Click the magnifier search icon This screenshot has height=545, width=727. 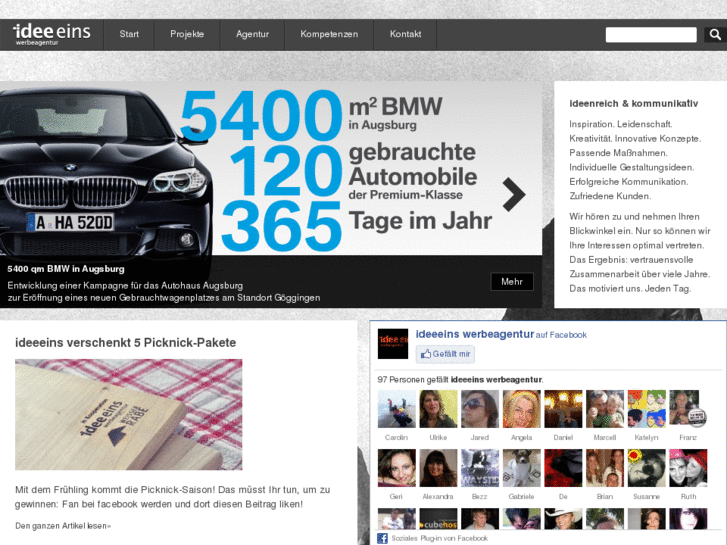pyautogui.click(x=715, y=35)
